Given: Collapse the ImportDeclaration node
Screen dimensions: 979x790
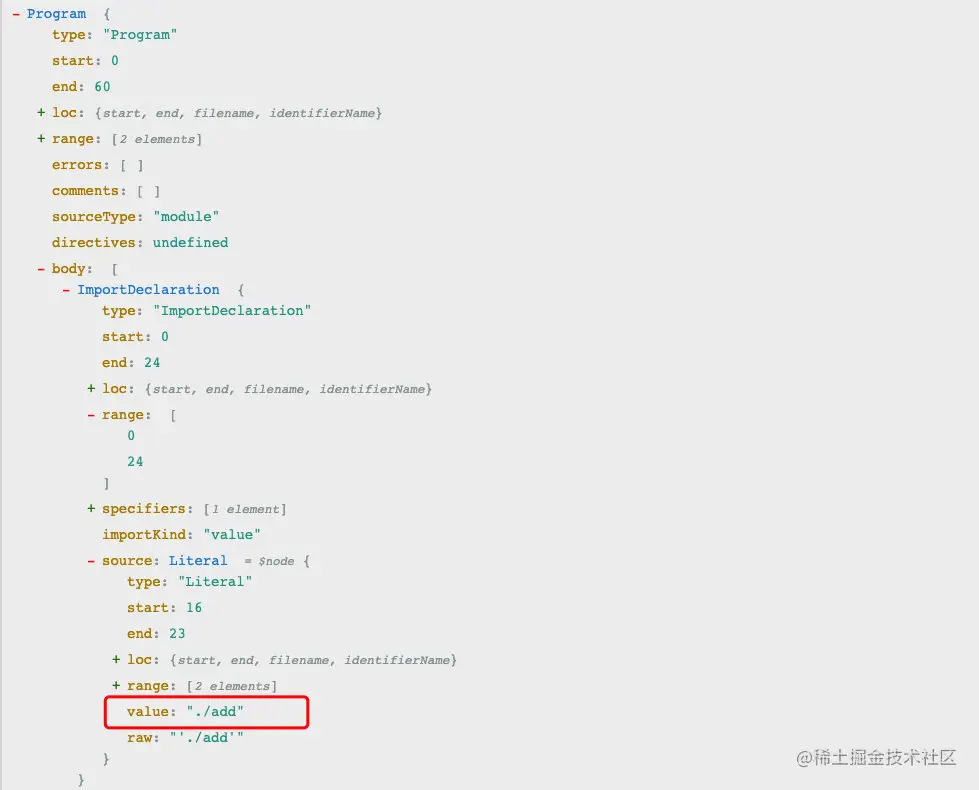Looking at the screenshot, I should pyautogui.click(x=66, y=290).
